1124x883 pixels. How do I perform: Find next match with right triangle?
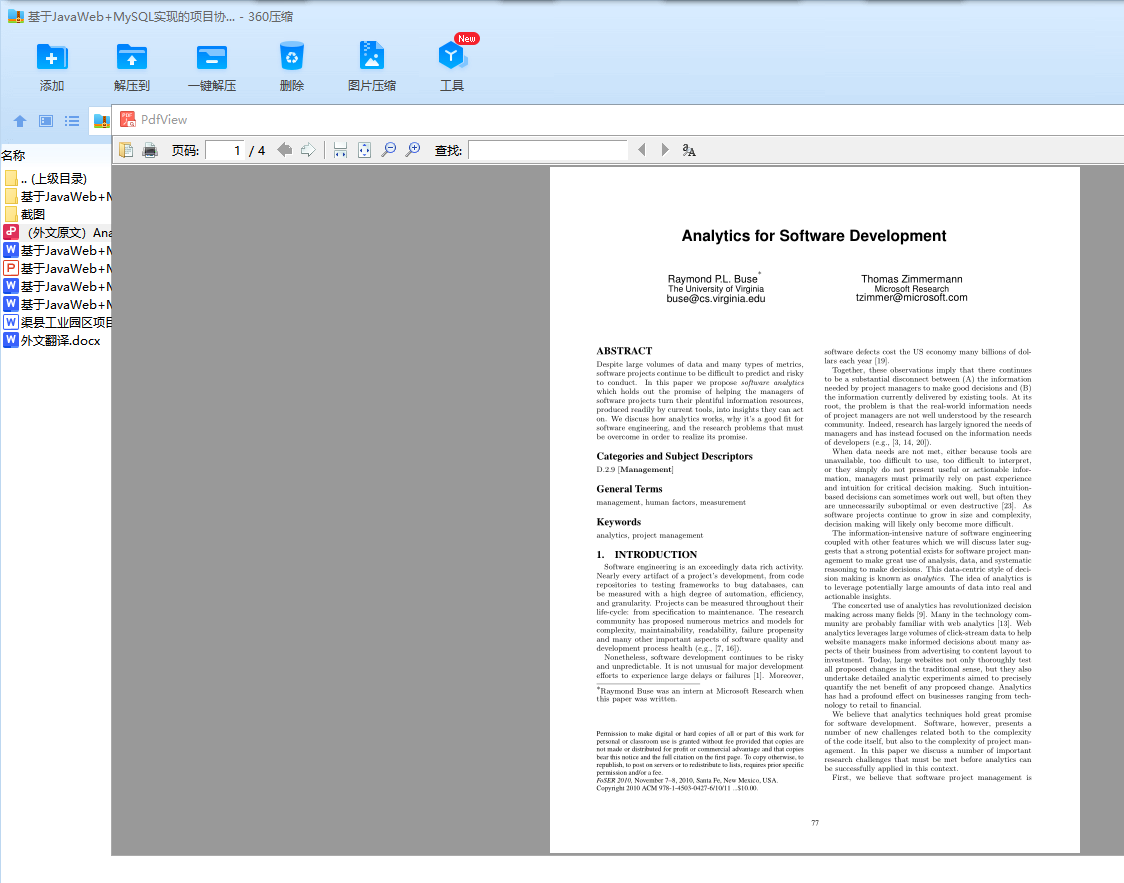(x=665, y=150)
